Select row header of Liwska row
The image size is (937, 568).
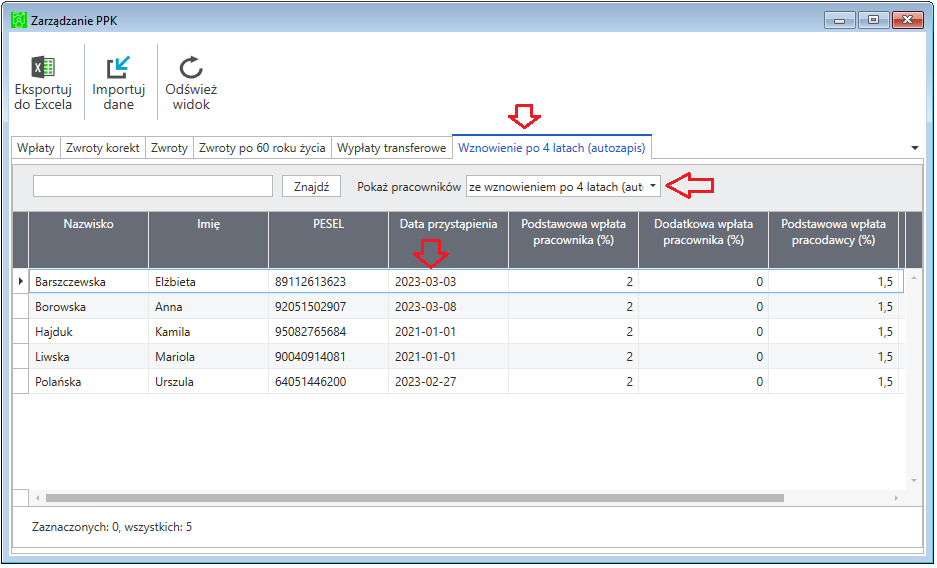(21, 357)
